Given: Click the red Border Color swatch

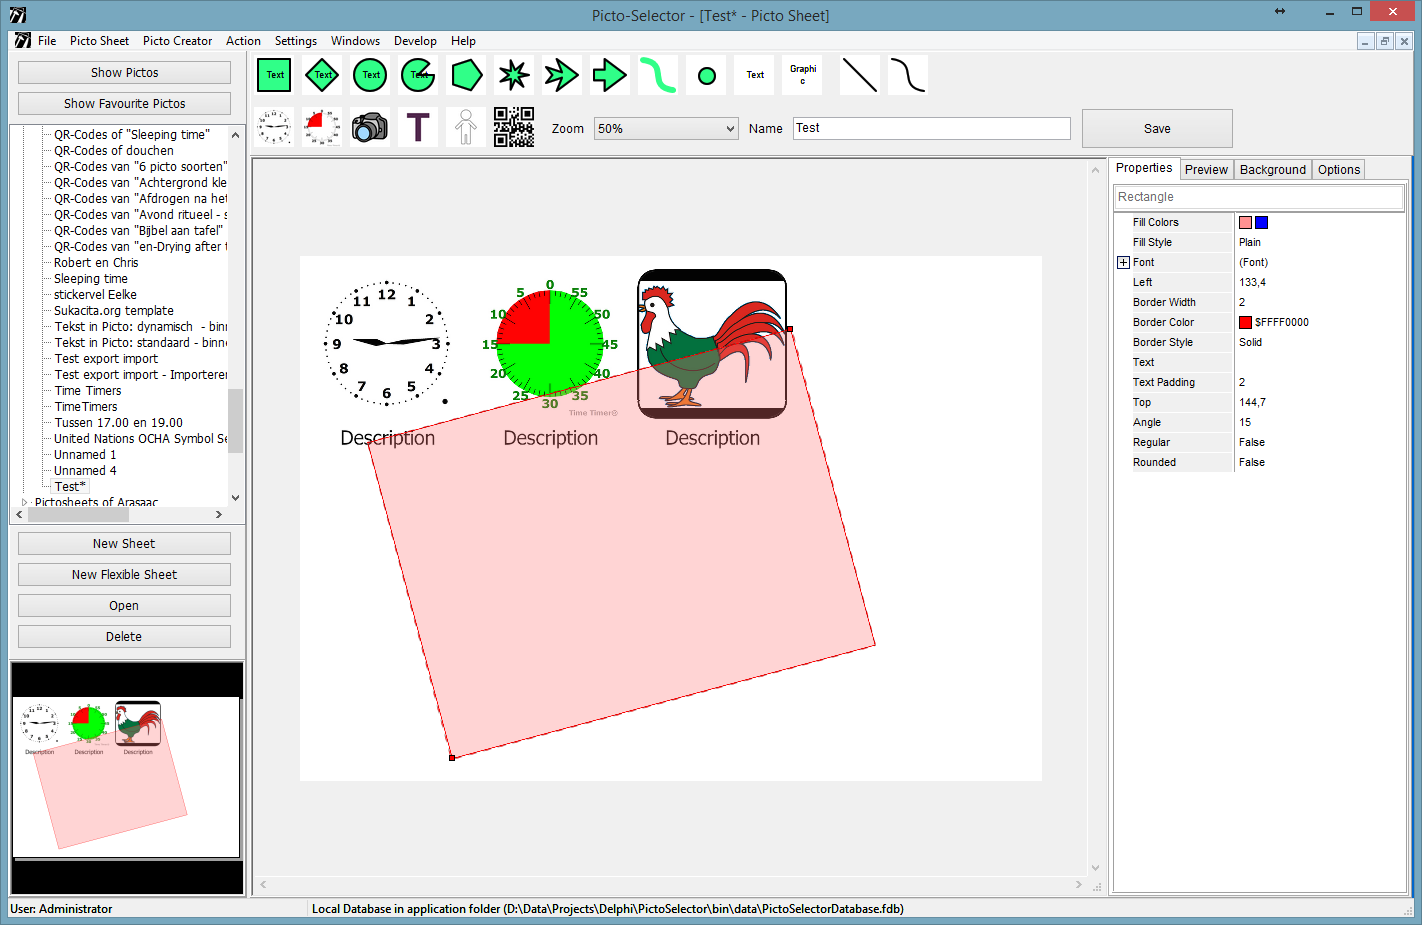Looking at the screenshot, I should (x=1245, y=323).
